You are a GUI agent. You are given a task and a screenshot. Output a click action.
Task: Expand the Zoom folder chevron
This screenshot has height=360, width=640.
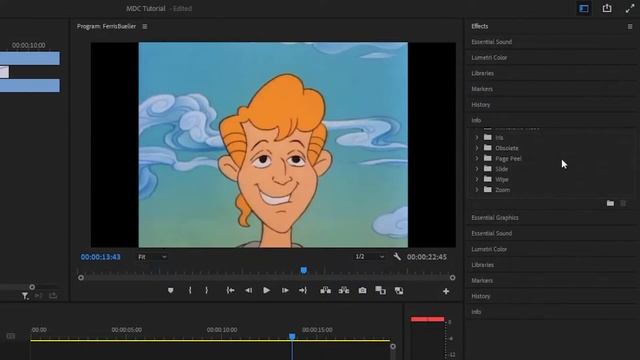(477, 190)
